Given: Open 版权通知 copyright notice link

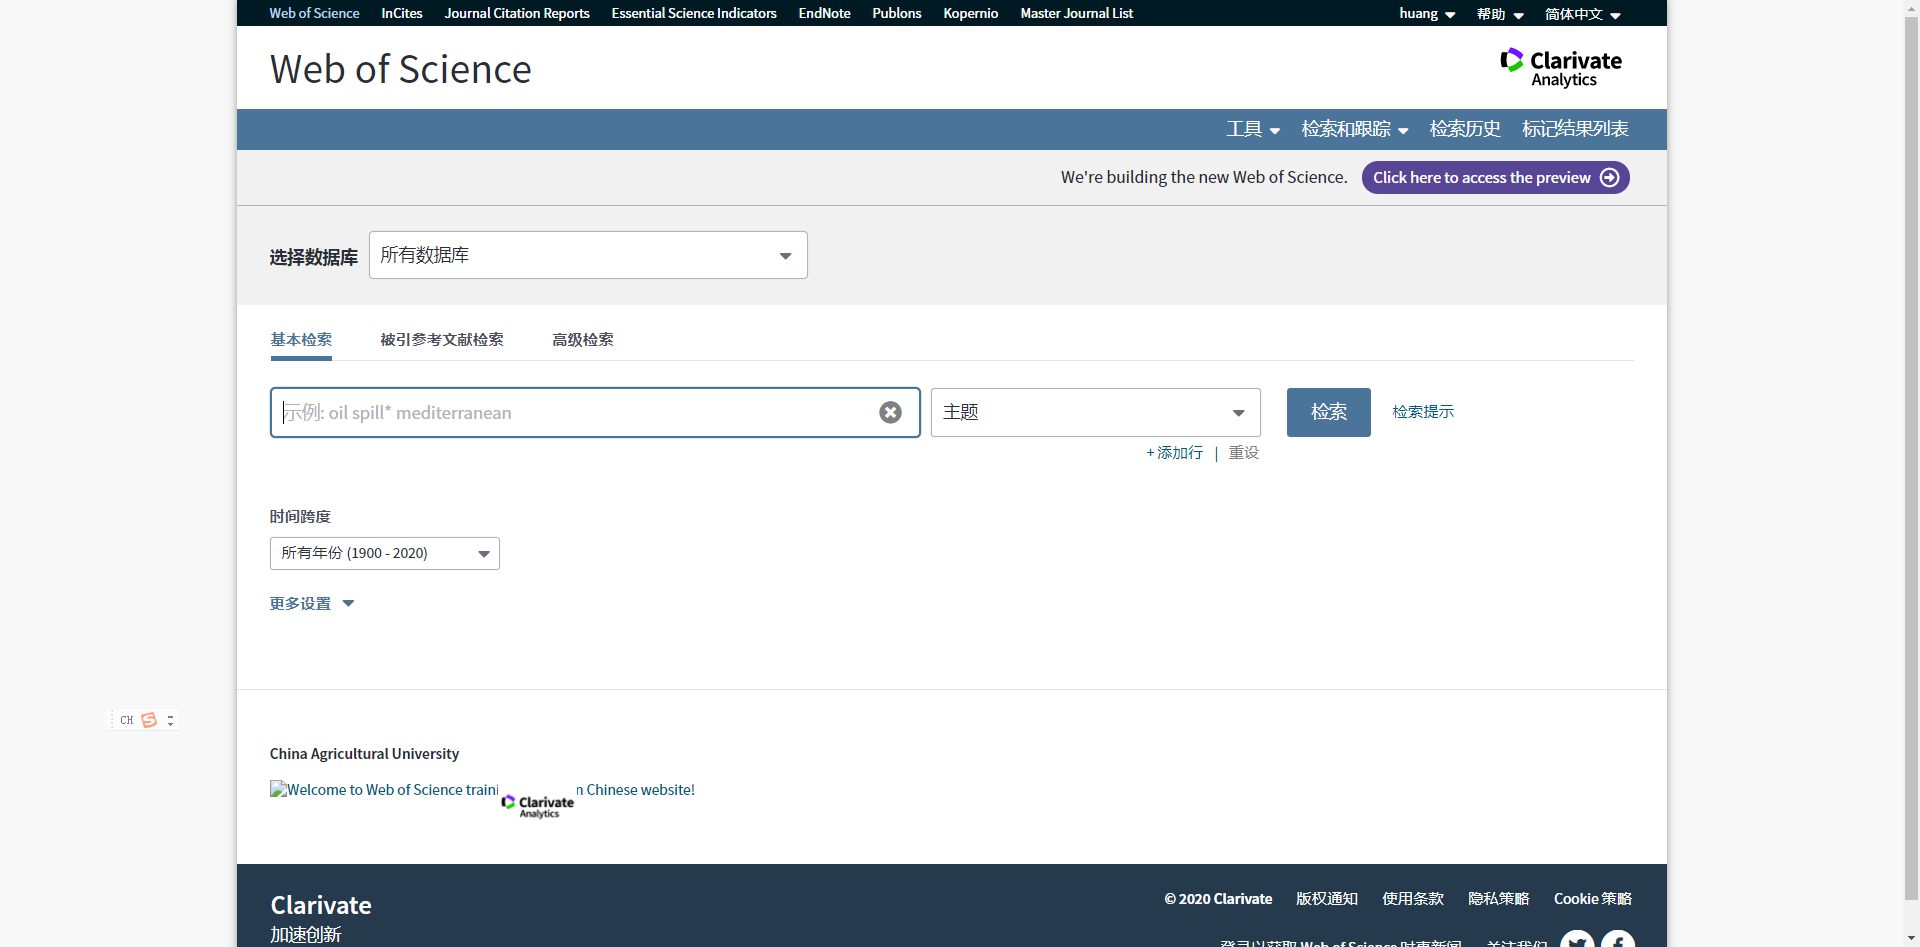Looking at the screenshot, I should pos(1327,899).
